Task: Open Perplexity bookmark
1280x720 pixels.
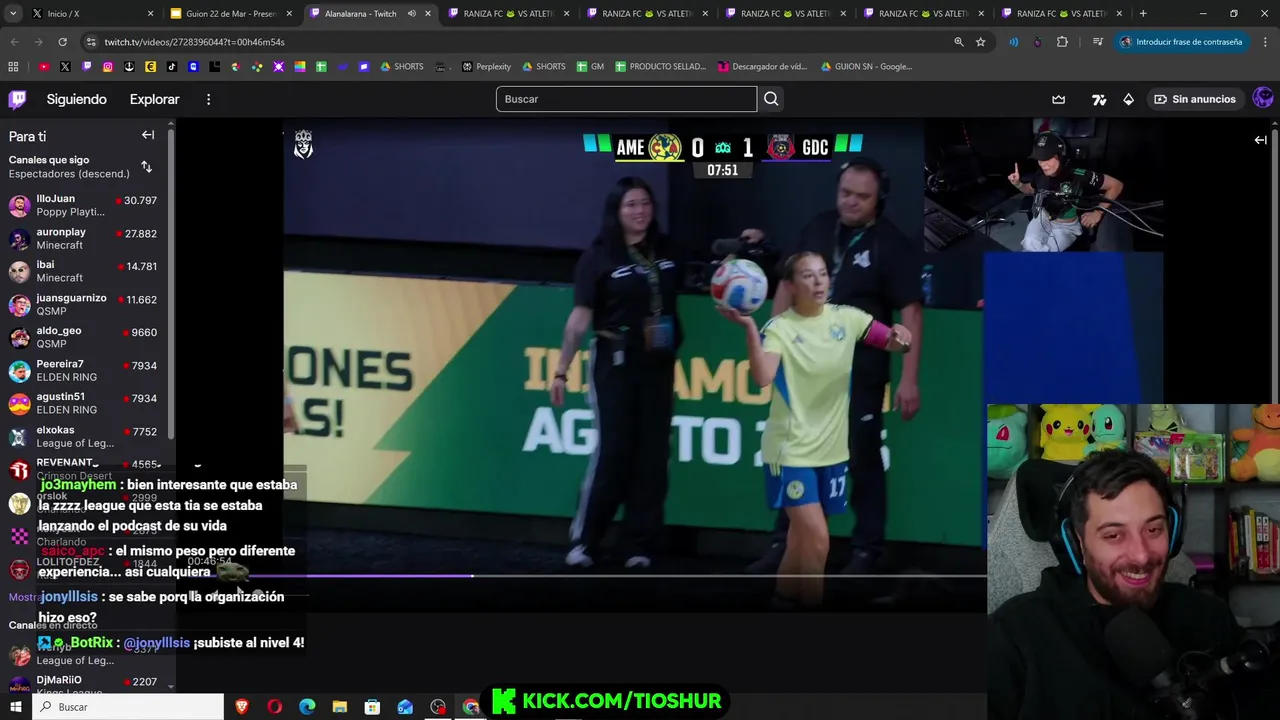Action: pos(486,67)
